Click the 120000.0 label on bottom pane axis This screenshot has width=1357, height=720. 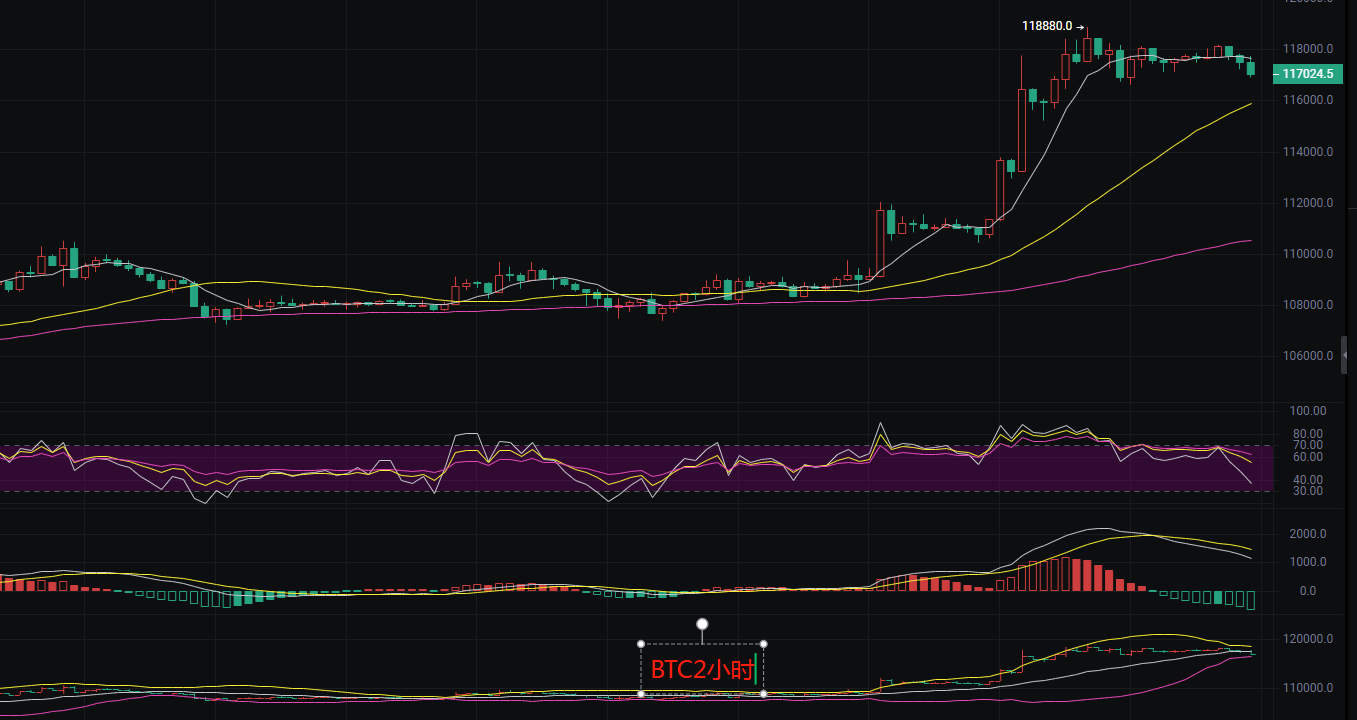1307,639
